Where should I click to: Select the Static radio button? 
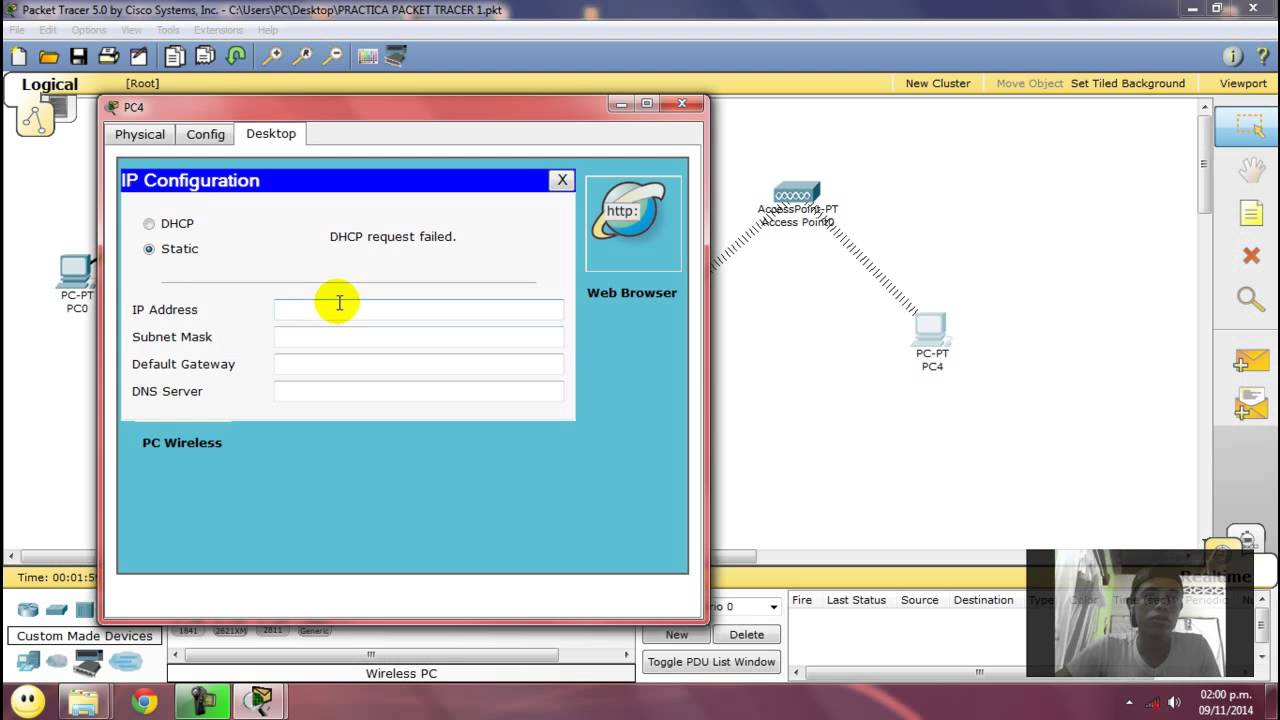click(149, 249)
